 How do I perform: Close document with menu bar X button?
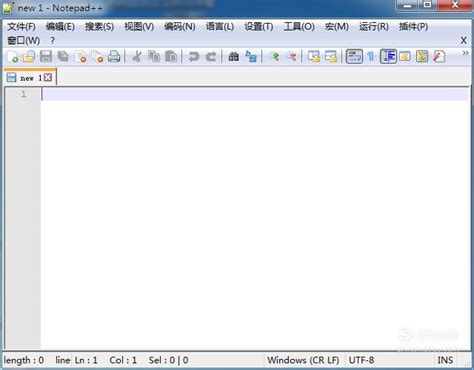click(x=463, y=40)
